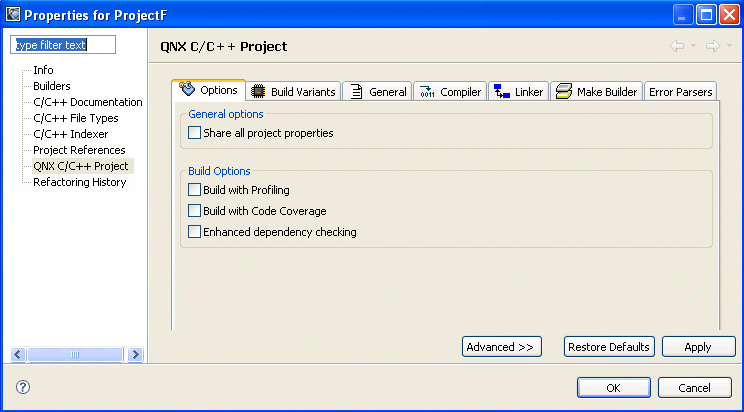Expand the Advanced >> options section
The height and width of the screenshot is (412, 744).
[502, 347]
